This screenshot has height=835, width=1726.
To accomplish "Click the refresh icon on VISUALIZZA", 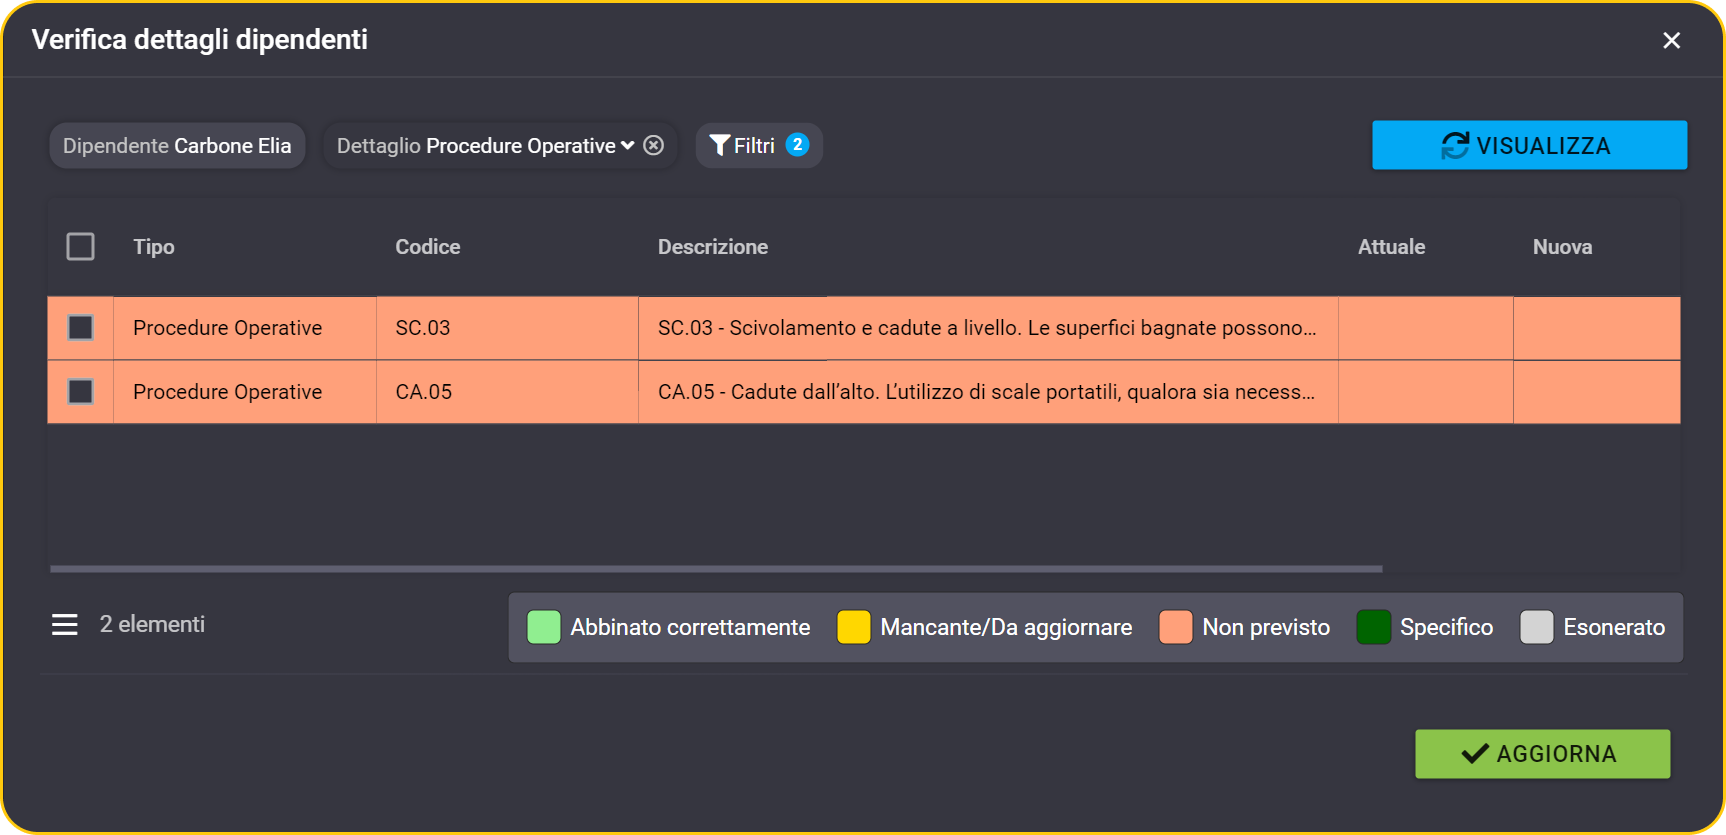I will [1455, 146].
